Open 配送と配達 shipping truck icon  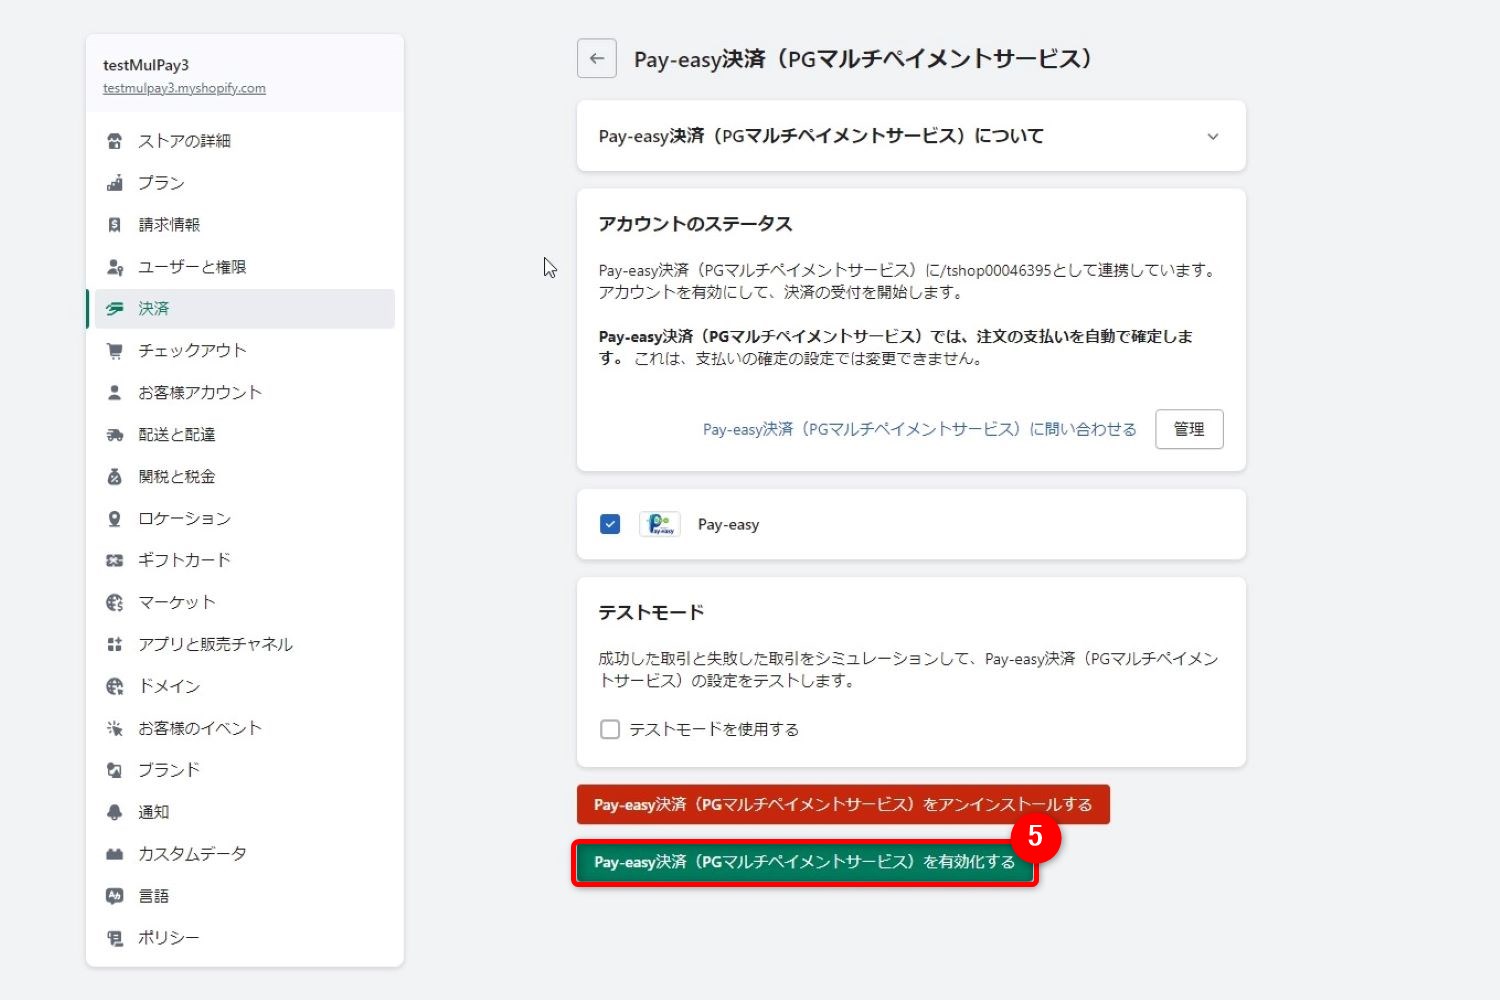point(114,433)
